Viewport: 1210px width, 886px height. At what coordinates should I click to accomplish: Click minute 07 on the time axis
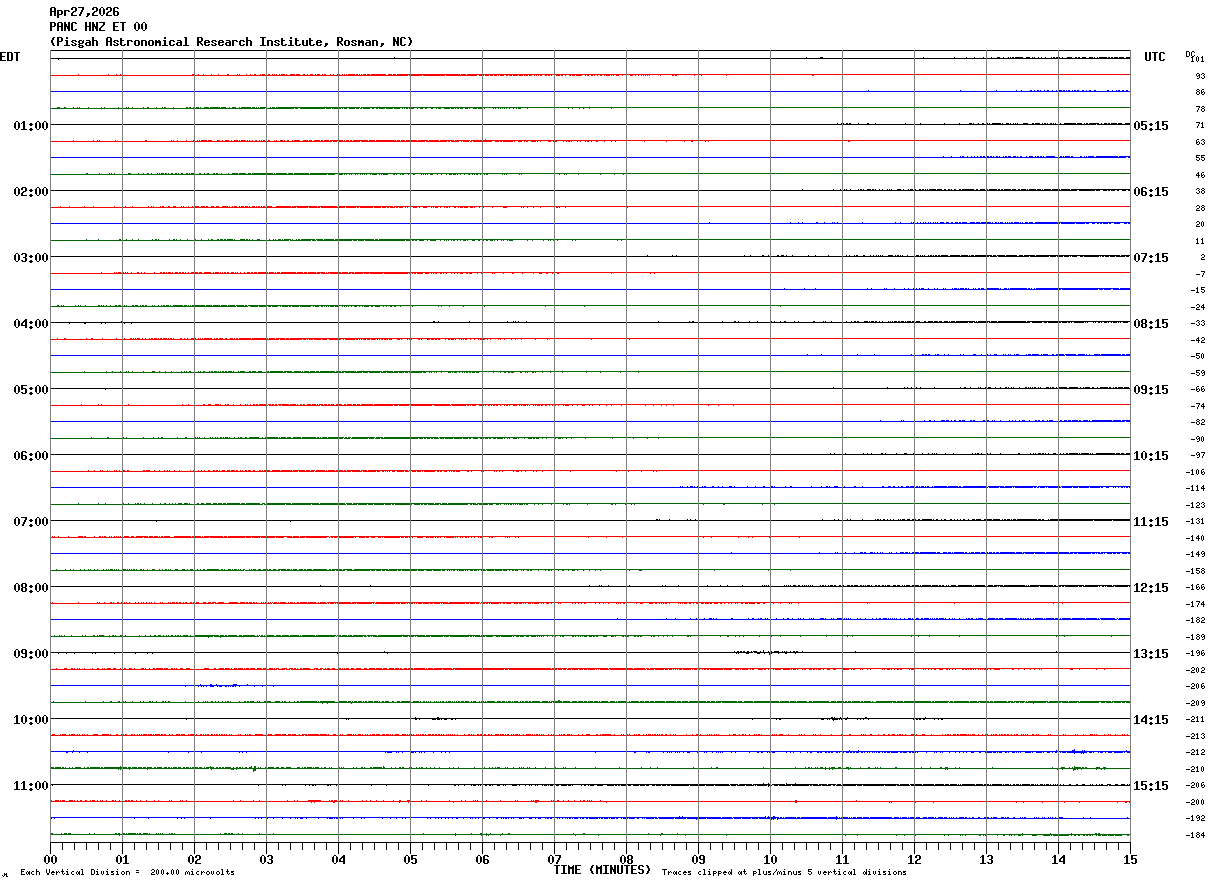click(554, 859)
